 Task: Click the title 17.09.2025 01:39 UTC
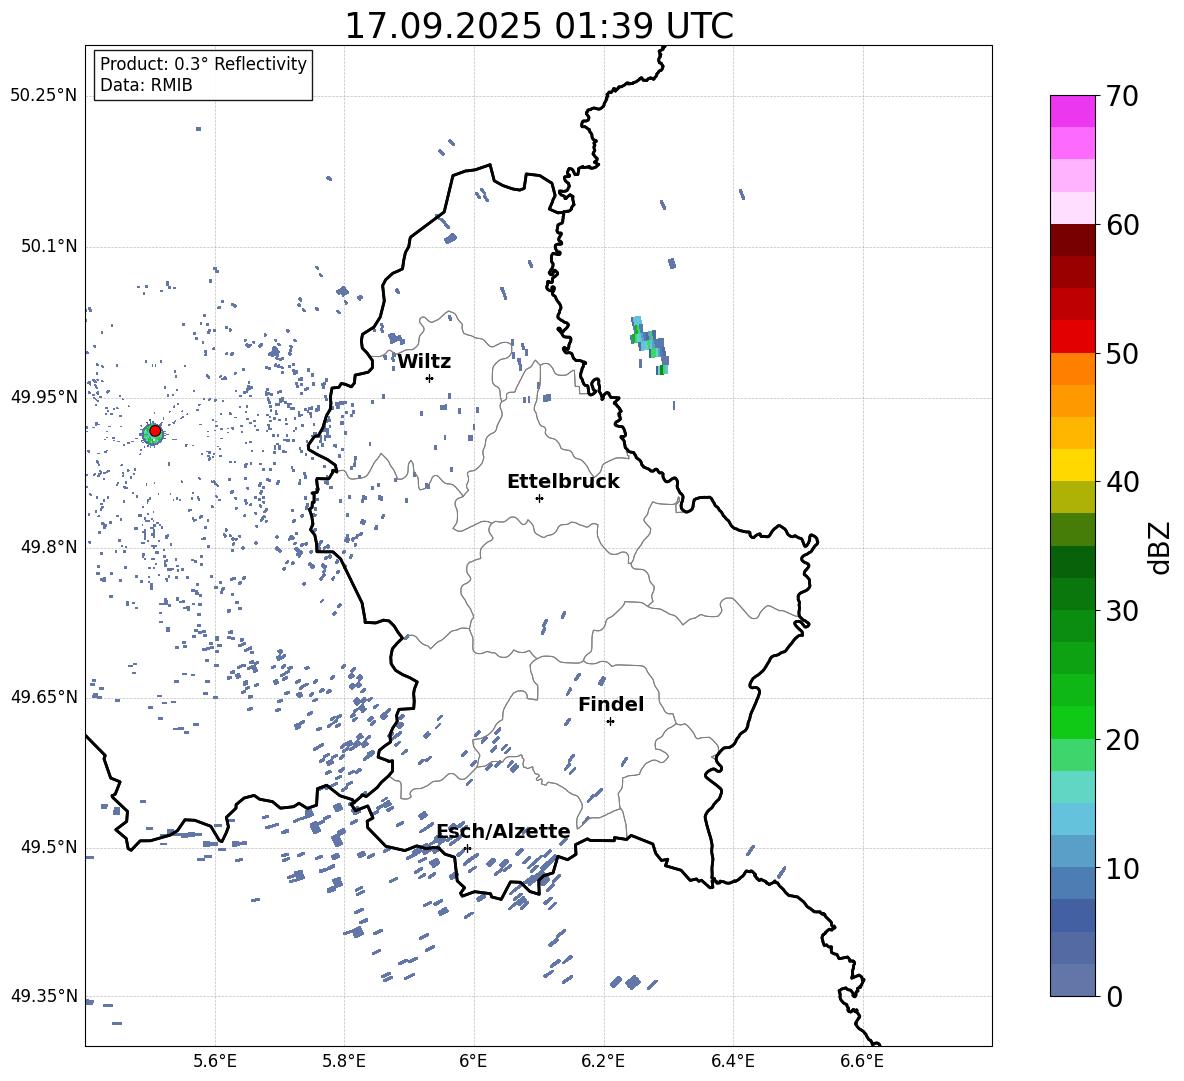click(539, 26)
